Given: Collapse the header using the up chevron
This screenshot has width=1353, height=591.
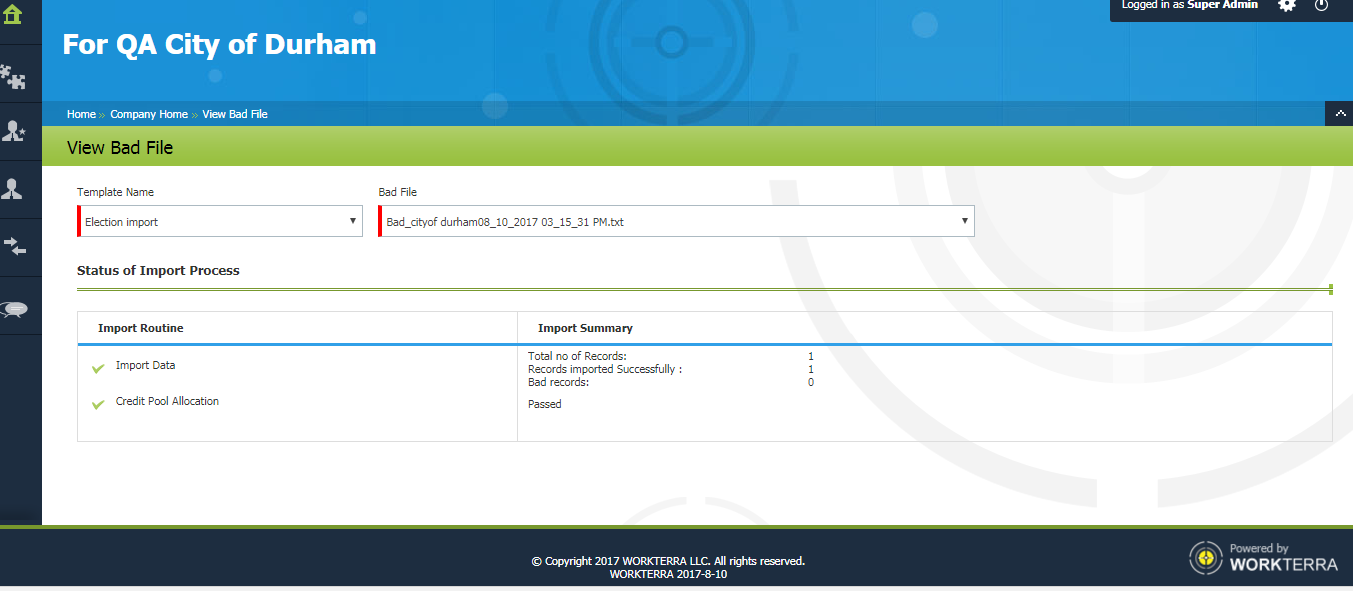Looking at the screenshot, I should 1339,114.
